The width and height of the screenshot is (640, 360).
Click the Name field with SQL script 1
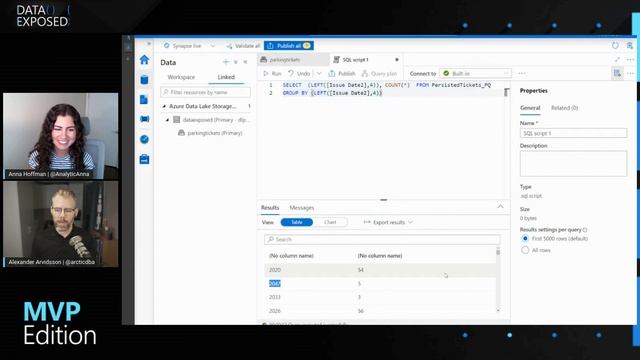[x=573, y=133]
